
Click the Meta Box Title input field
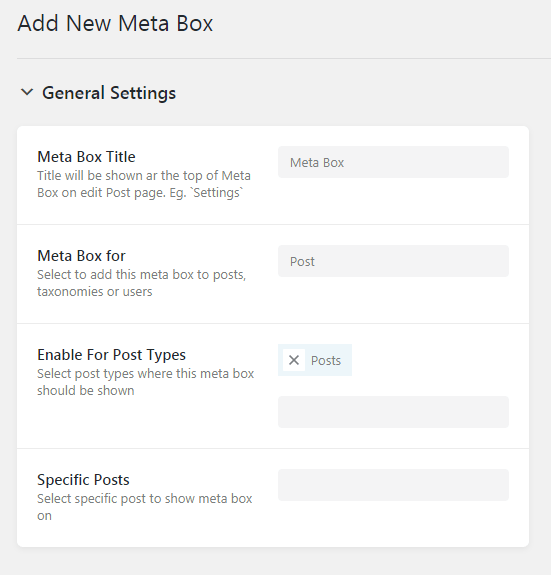(x=393, y=162)
